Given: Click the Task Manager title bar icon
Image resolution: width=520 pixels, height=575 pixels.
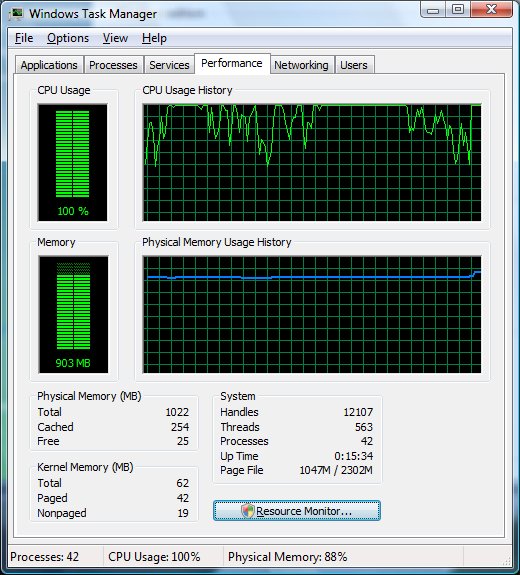Looking at the screenshot, I should coord(16,14).
